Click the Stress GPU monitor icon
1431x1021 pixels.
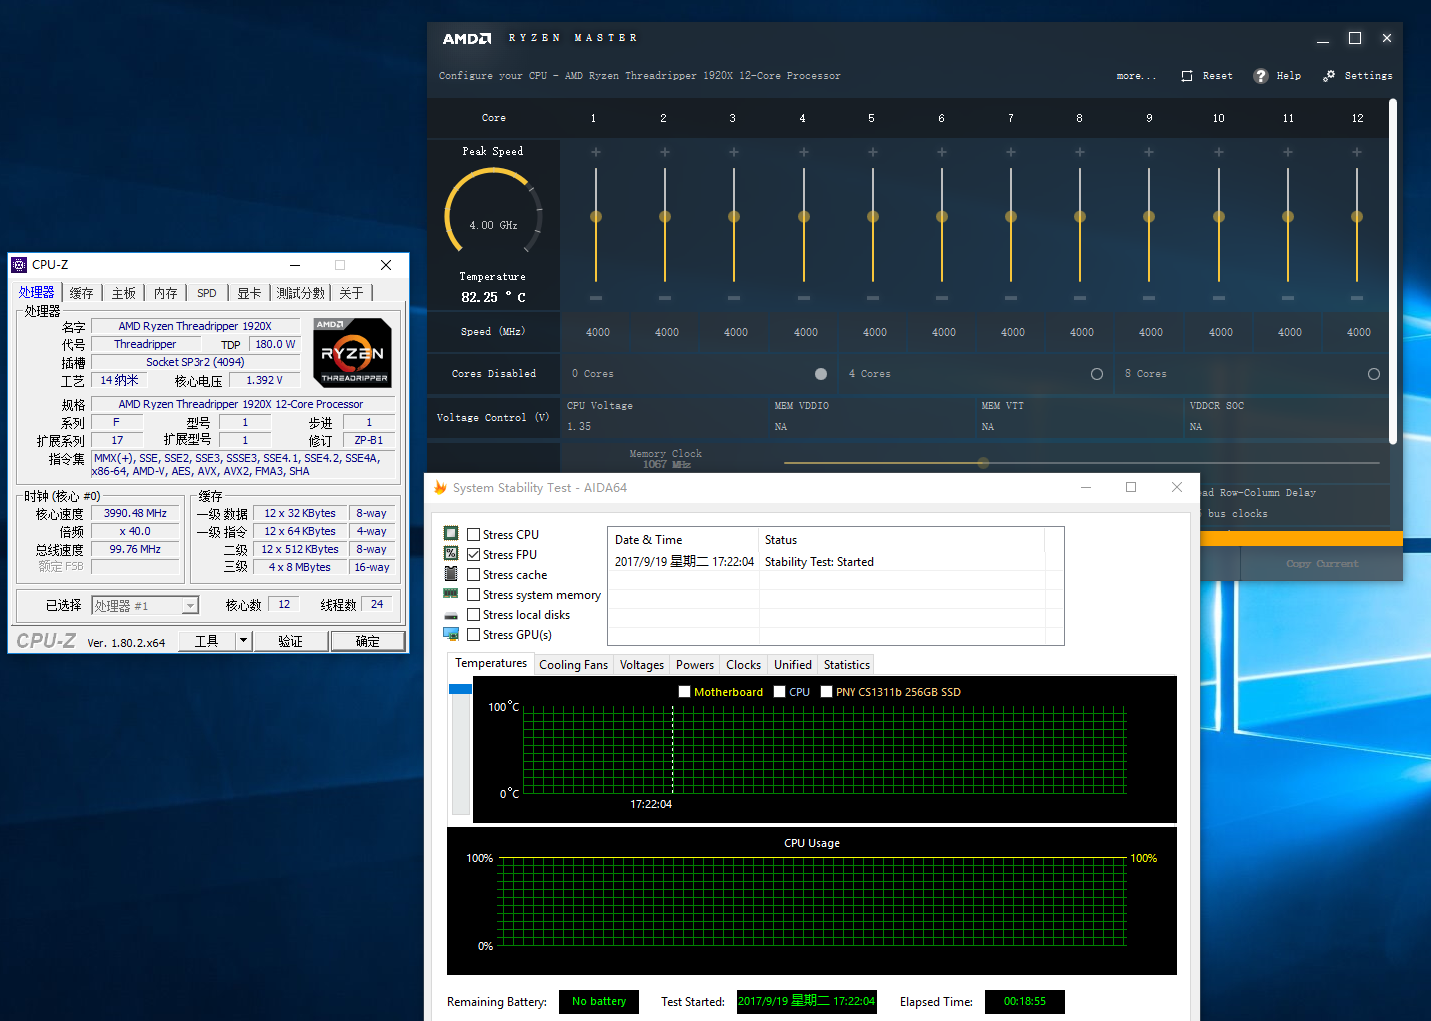[451, 634]
